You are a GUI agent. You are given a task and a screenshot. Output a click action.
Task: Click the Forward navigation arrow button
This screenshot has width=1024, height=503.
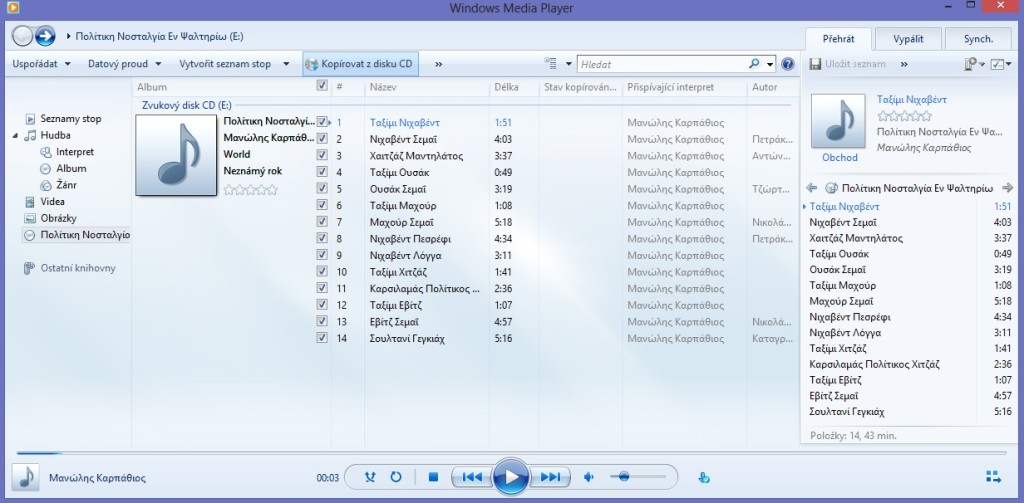point(44,35)
